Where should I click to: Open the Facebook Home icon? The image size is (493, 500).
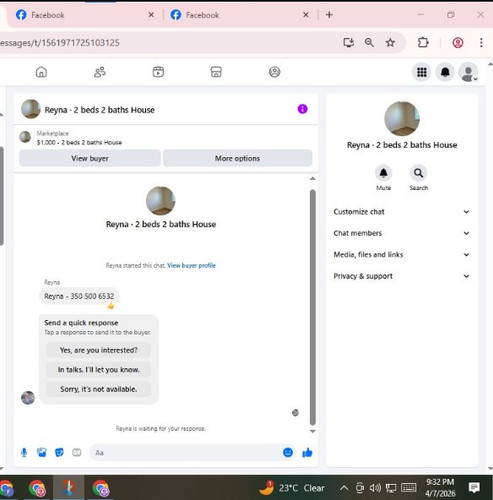click(41, 72)
